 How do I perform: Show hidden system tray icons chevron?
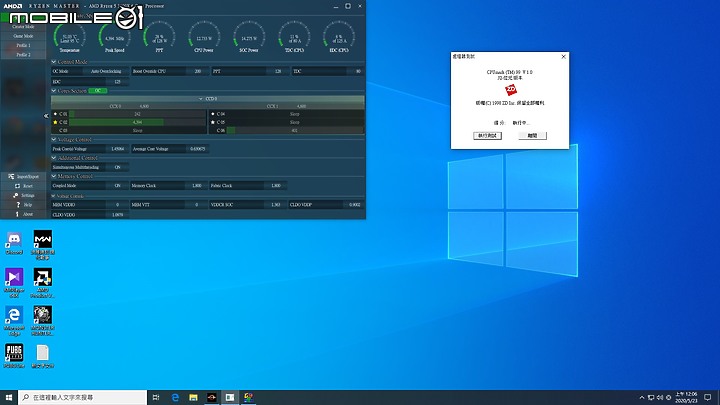(x=642, y=397)
